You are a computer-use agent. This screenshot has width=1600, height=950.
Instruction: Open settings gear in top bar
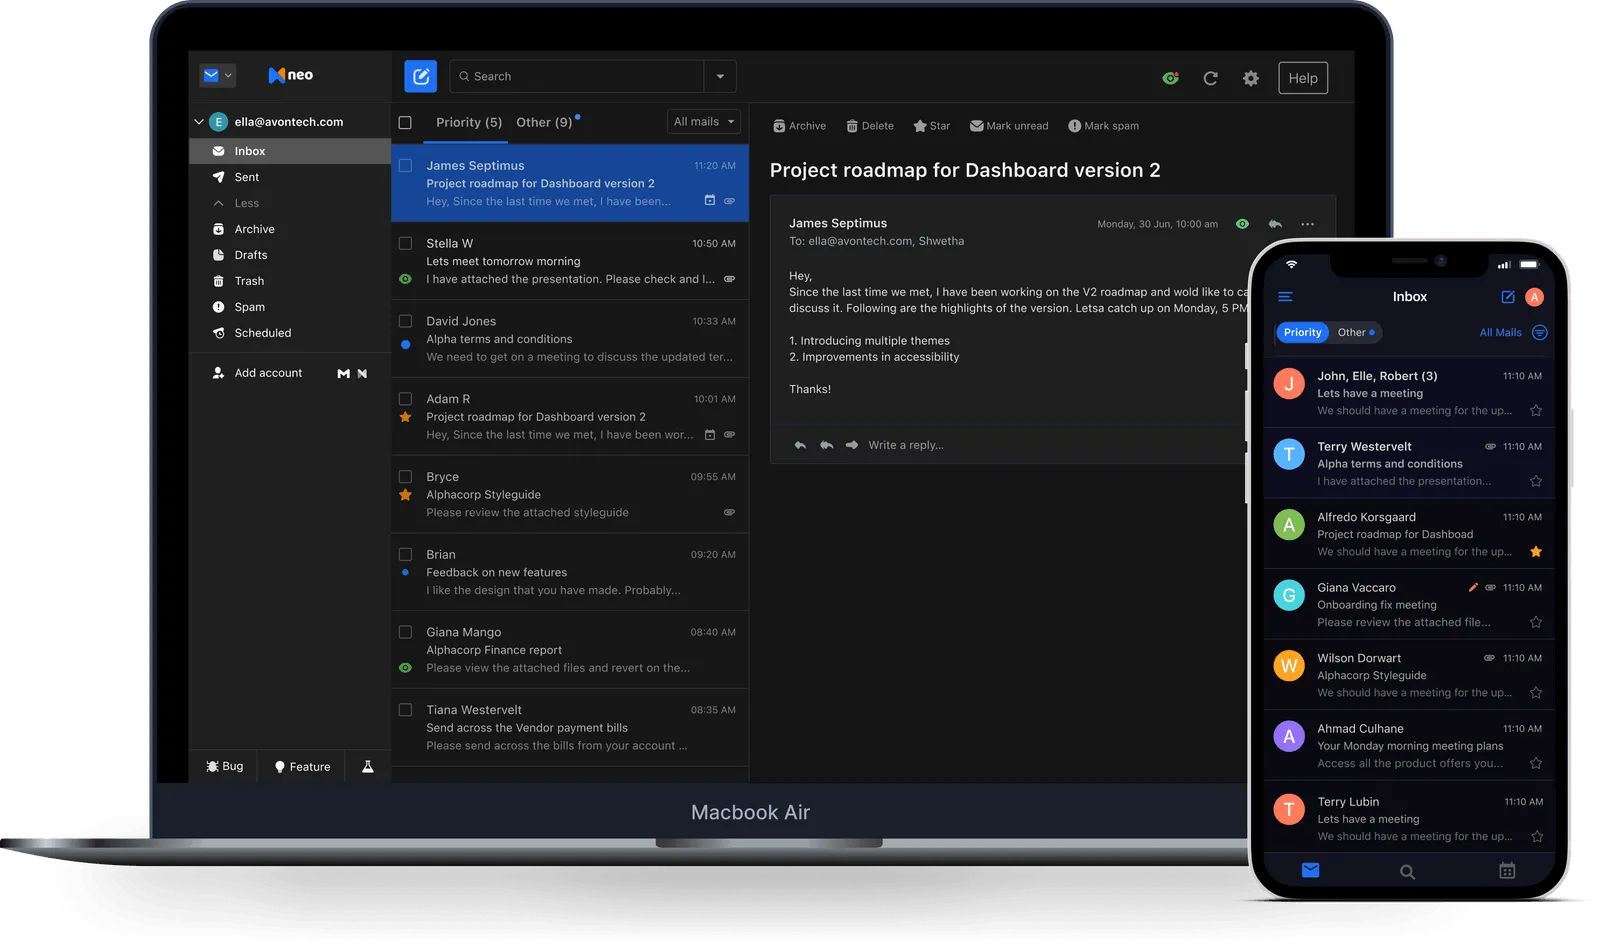tap(1250, 78)
